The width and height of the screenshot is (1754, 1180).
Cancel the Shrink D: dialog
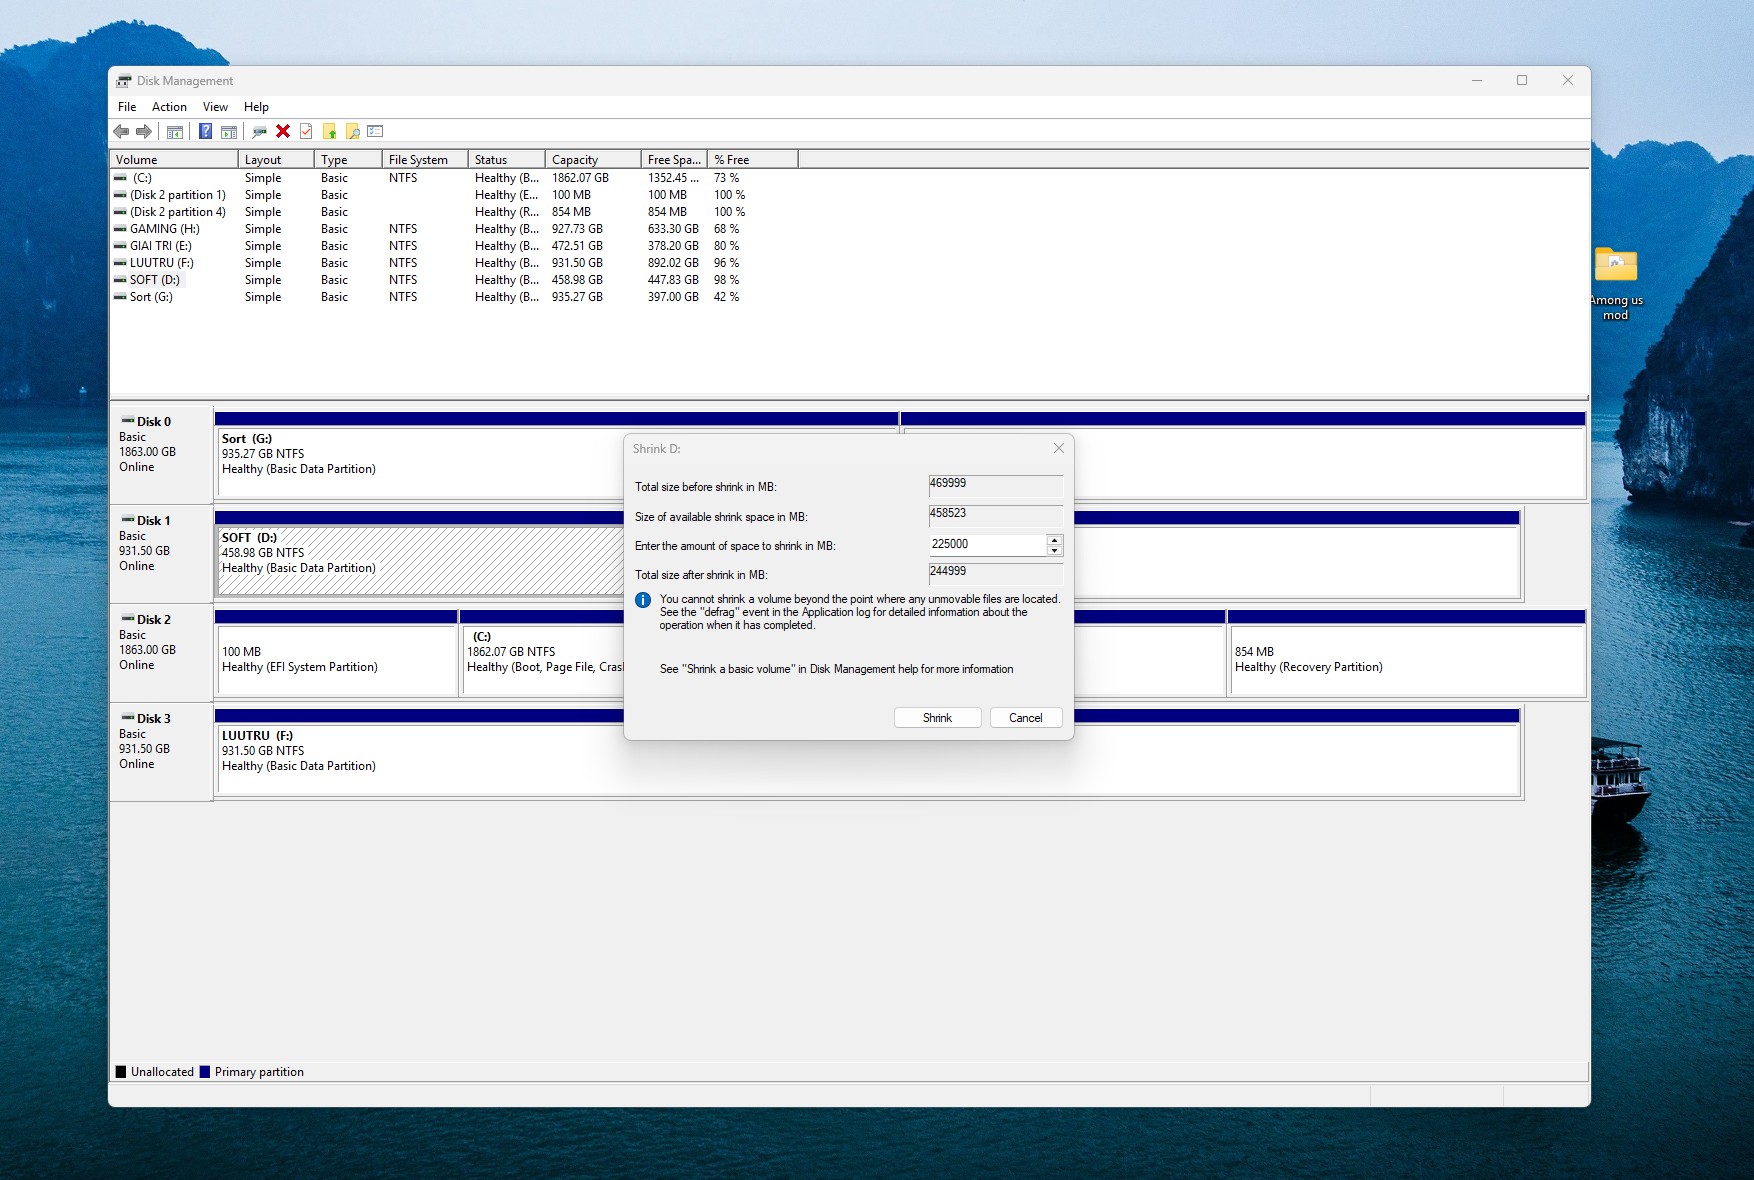pos(1025,718)
